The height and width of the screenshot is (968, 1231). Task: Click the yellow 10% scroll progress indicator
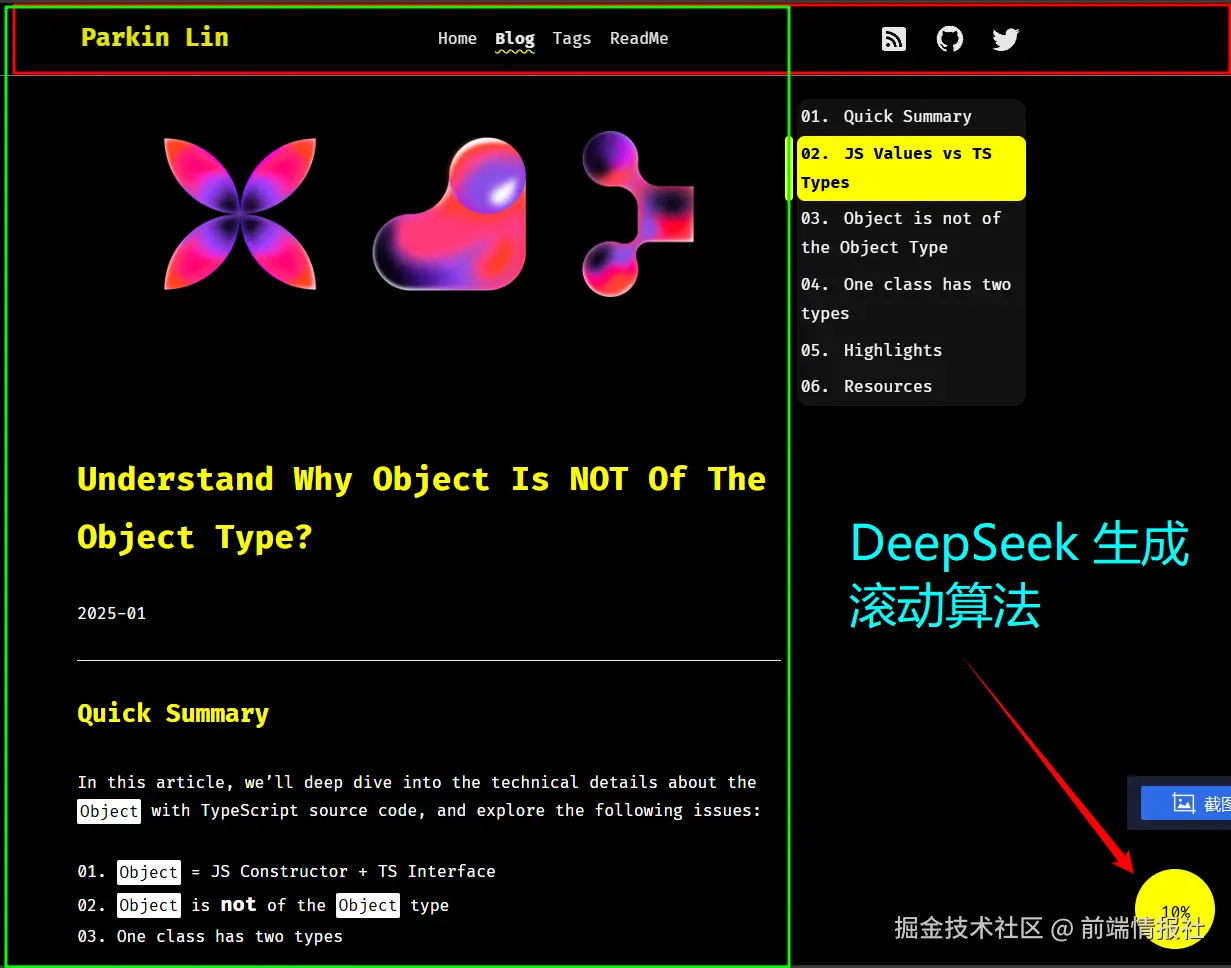click(1175, 909)
